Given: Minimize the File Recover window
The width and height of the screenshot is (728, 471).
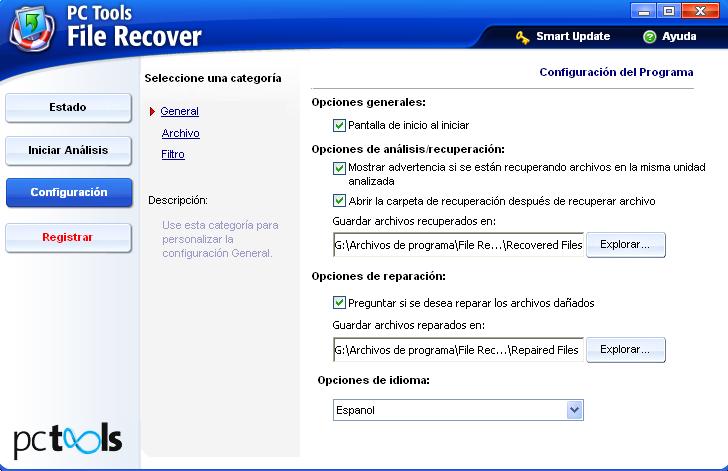Looking at the screenshot, I should point(644,11).
